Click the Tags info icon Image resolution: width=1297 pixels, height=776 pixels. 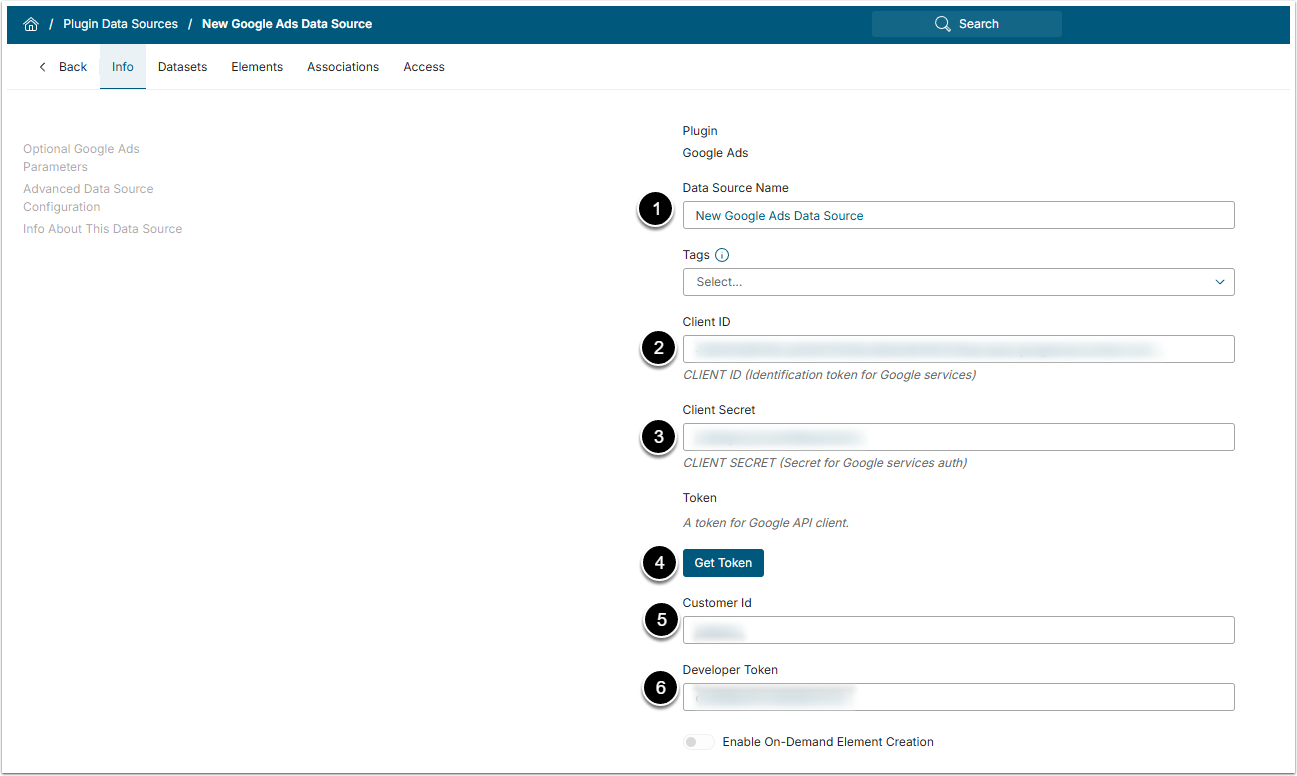coord(722,255)
